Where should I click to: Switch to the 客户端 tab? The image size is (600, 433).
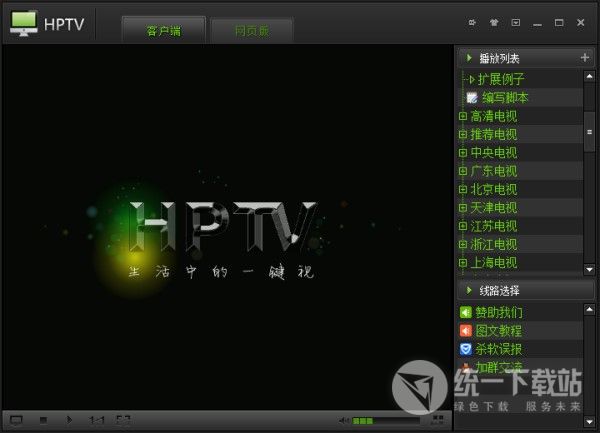pos(163,30)
